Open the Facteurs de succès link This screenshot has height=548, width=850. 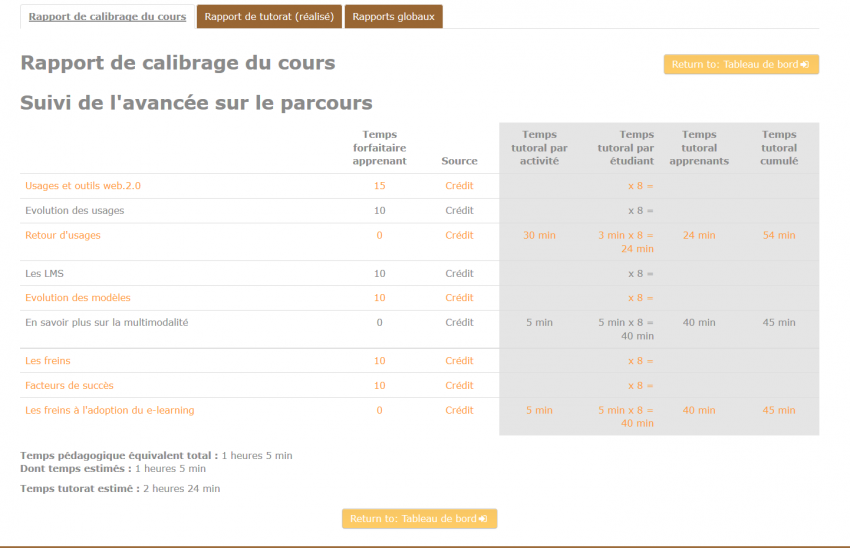69,386
